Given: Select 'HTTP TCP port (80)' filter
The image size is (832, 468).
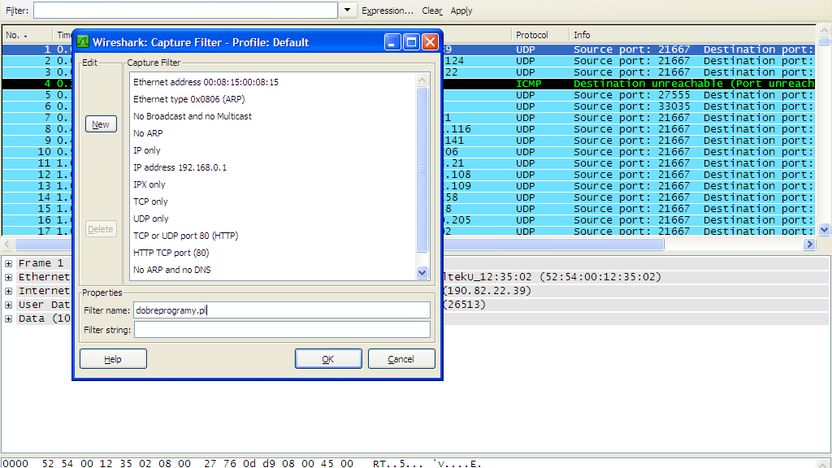Looking at the screenshot, I should click(x=171, y=252).
